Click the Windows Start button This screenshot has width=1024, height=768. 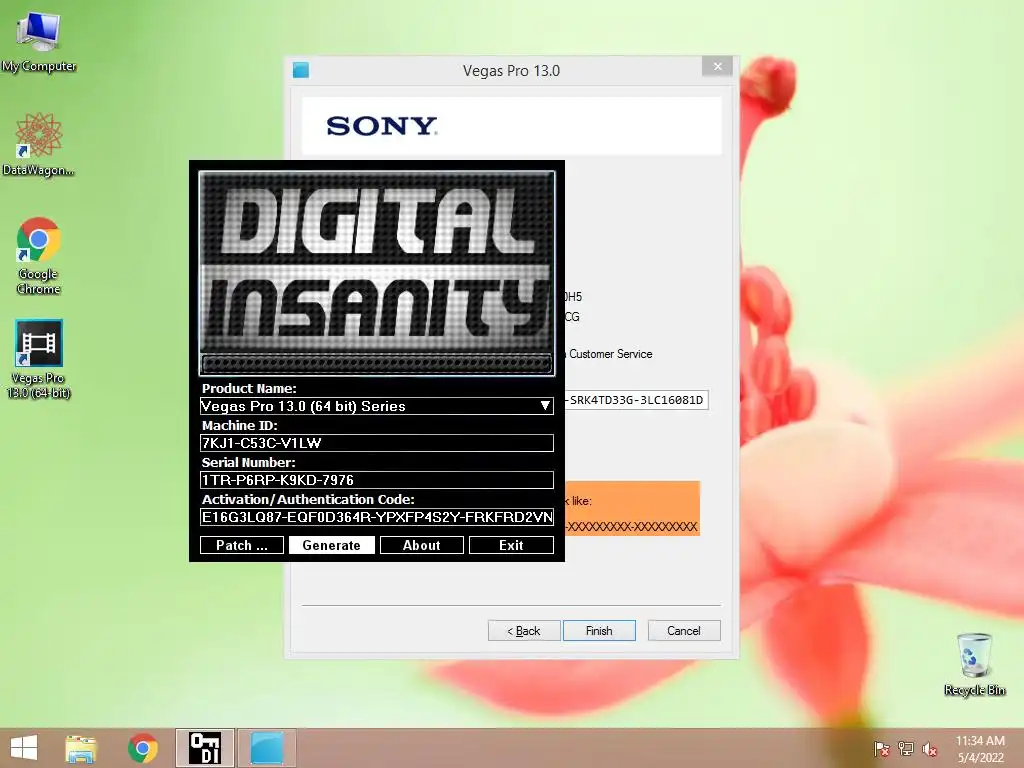[24, 748]
